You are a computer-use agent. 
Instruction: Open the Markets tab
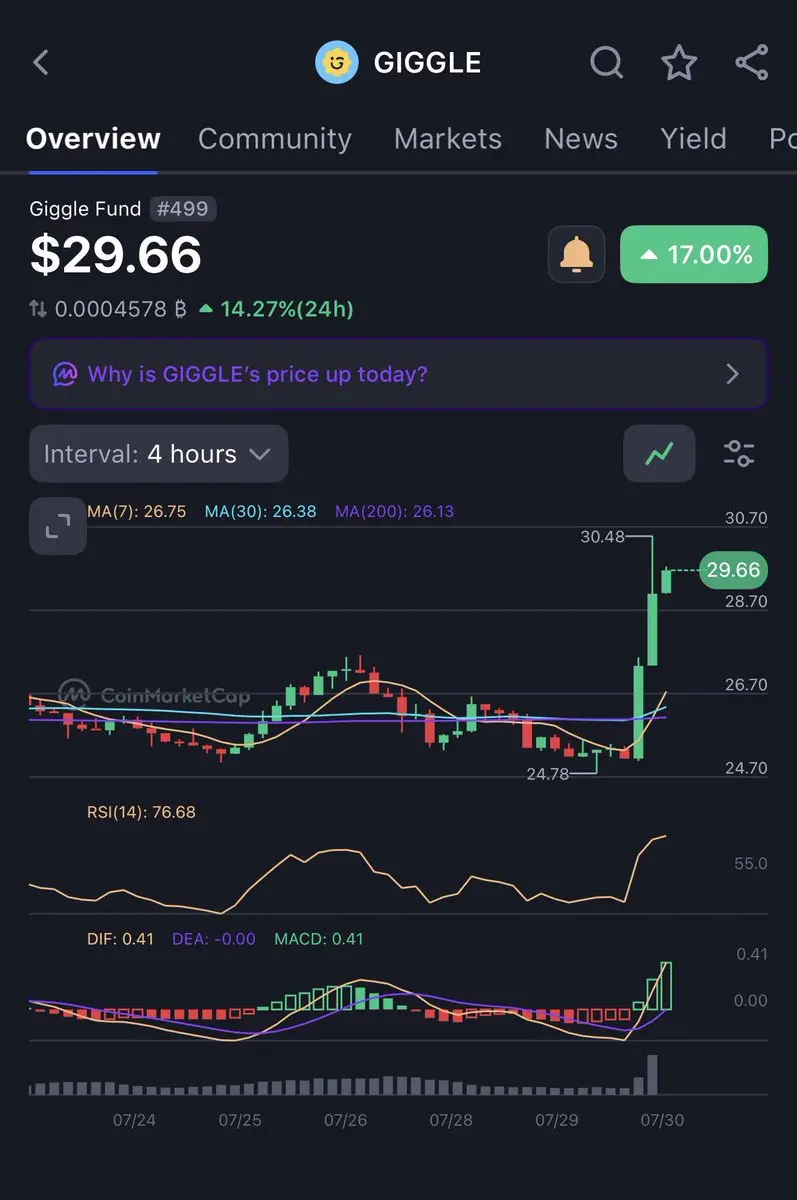(x=448, y=139)
